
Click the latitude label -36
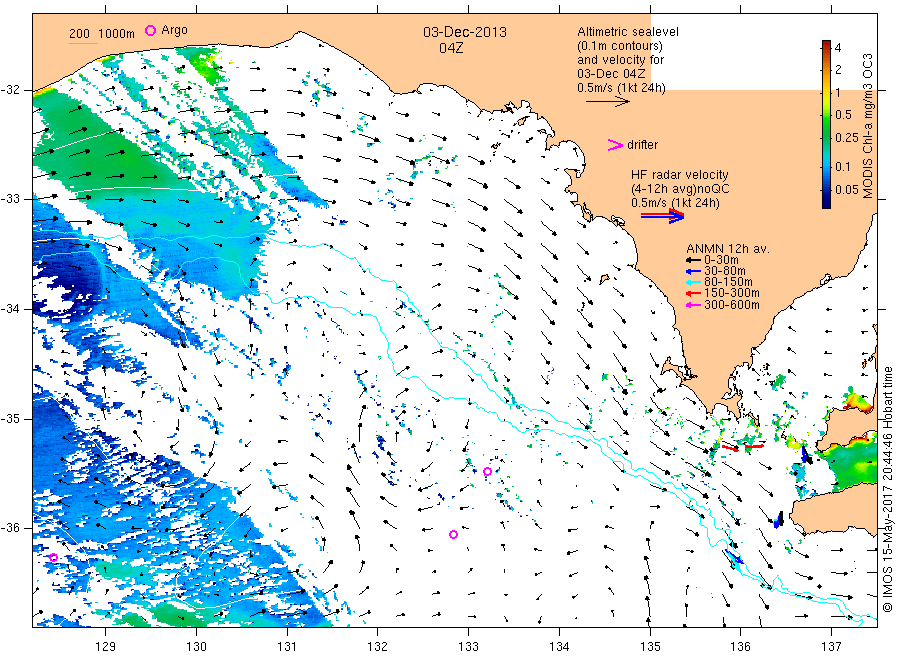(x=11, y=528)
